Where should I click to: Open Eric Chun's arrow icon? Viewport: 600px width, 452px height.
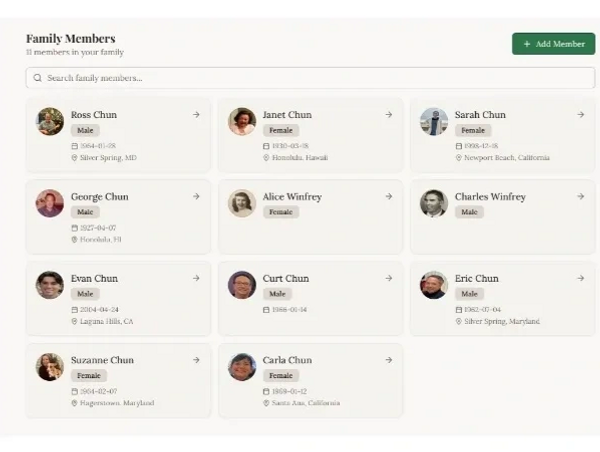click(580, 279)
